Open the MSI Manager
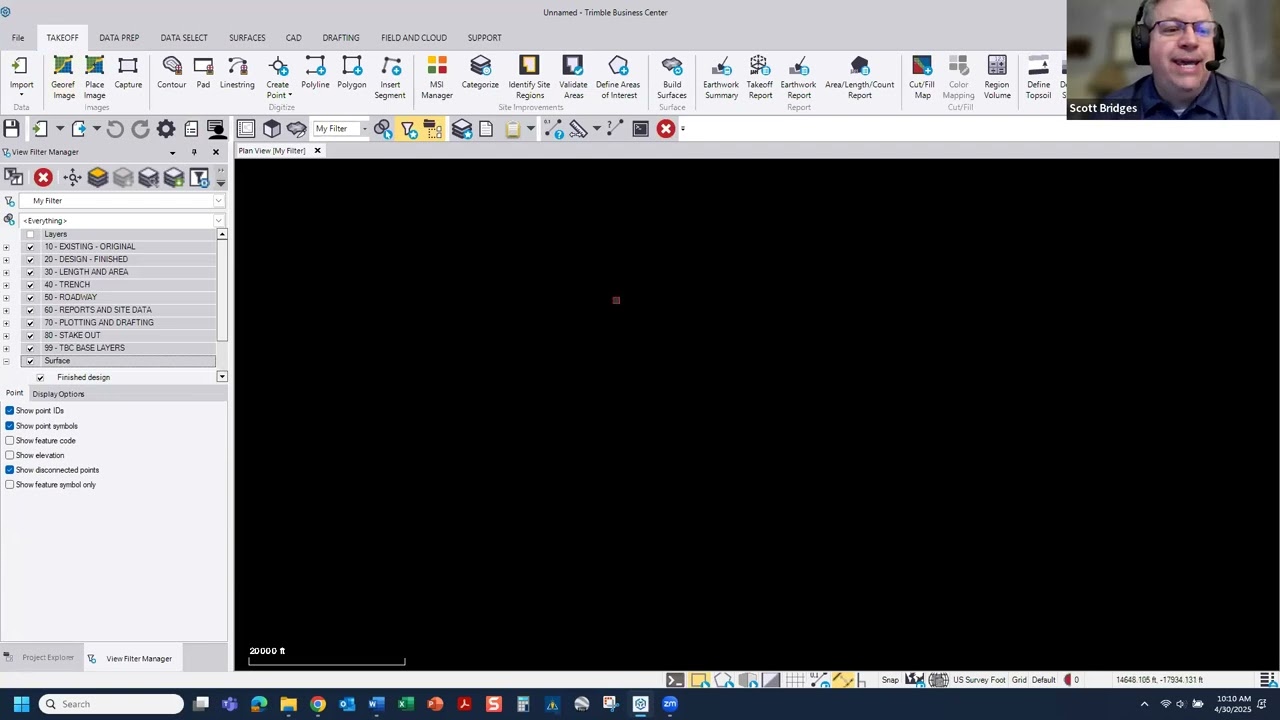 point(437,77)
